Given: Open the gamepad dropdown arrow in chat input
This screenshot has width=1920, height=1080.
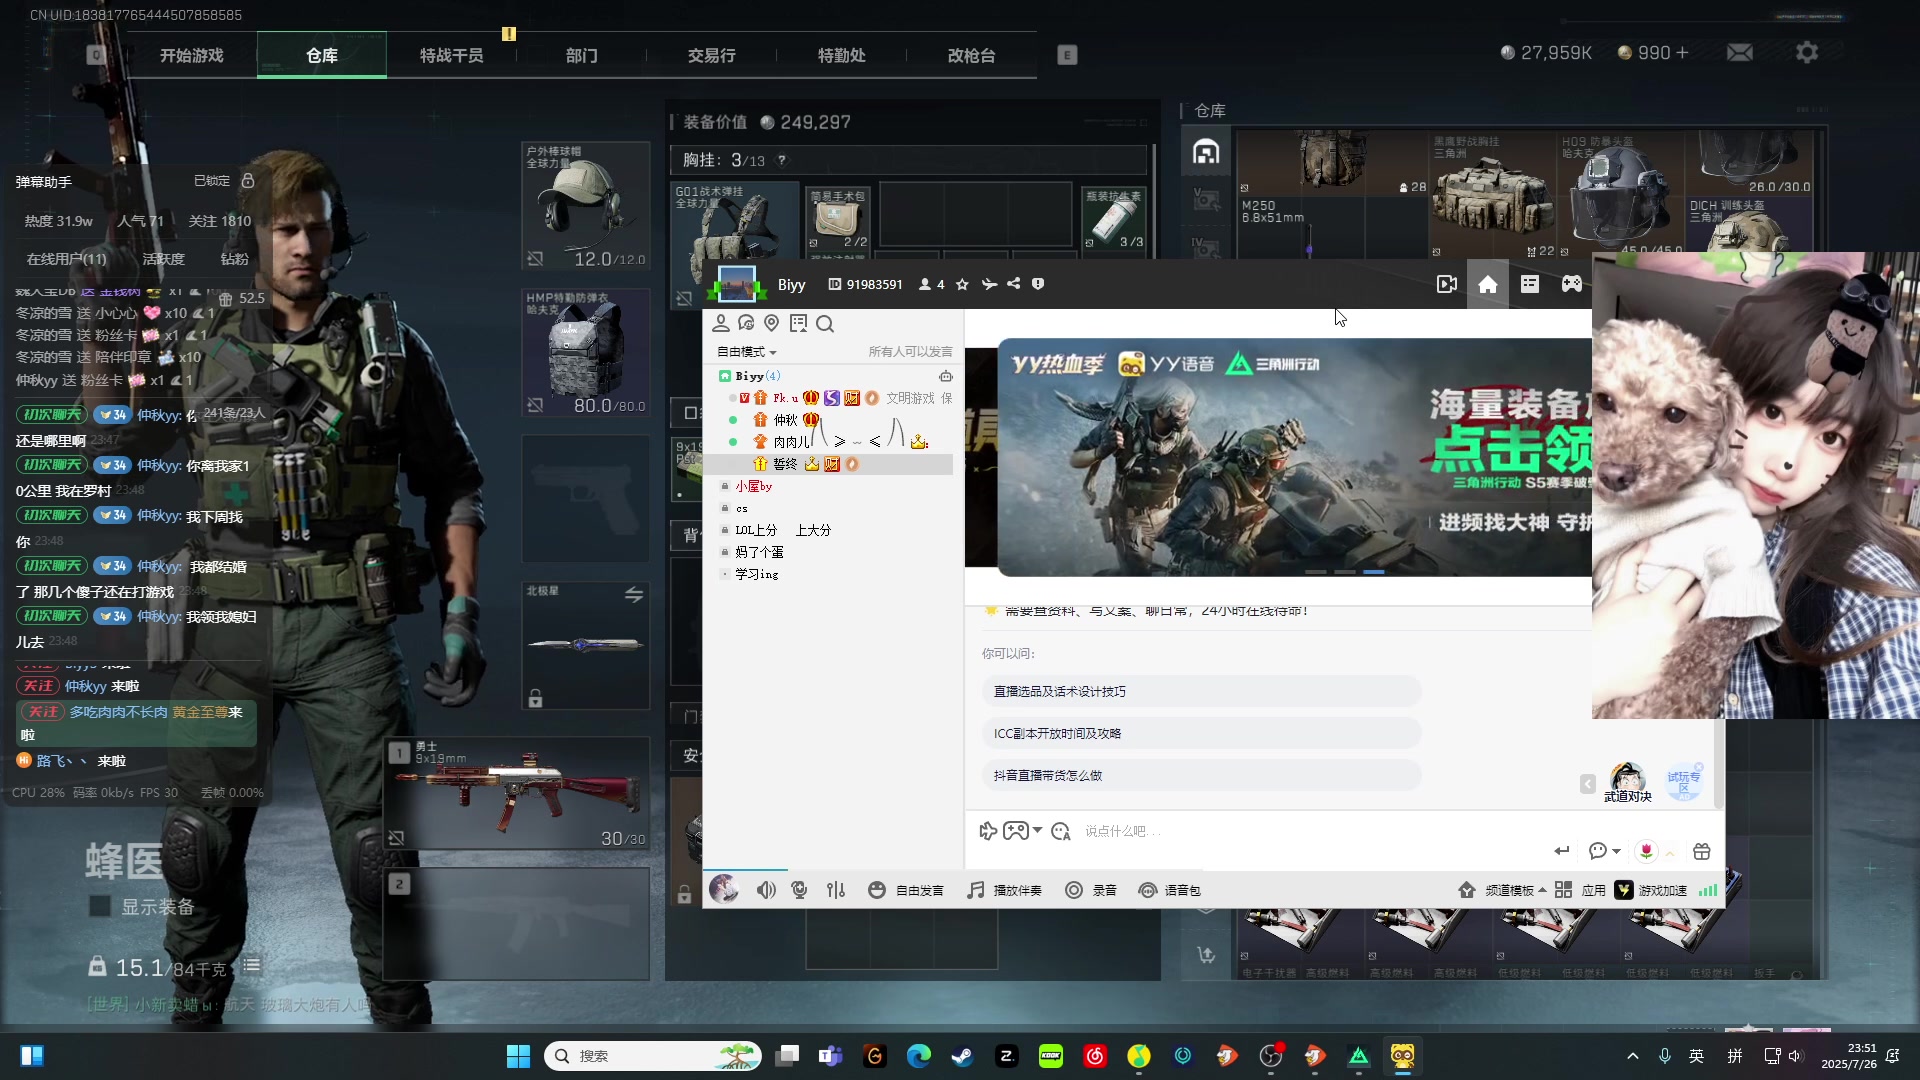Looking at the screenshot, I should click(x=1037, y=831).
